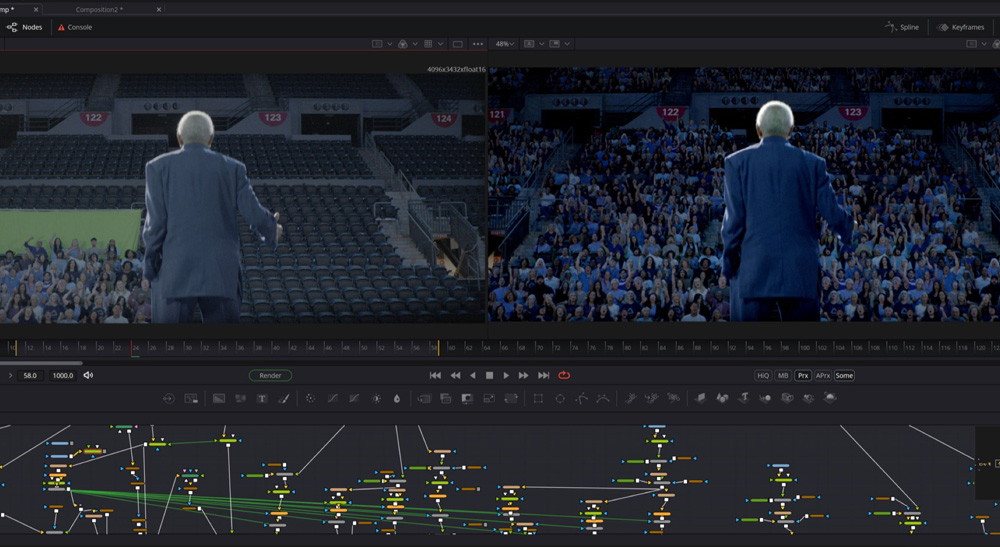Skip to the last frame
Screen dimensions: 1000x547
pyautogui.click(x=543, y=375)
